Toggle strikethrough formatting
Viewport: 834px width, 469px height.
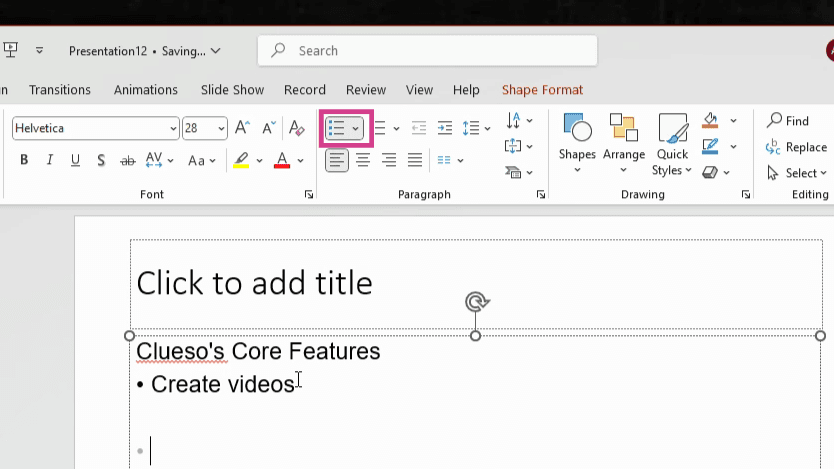pos(127,160)
